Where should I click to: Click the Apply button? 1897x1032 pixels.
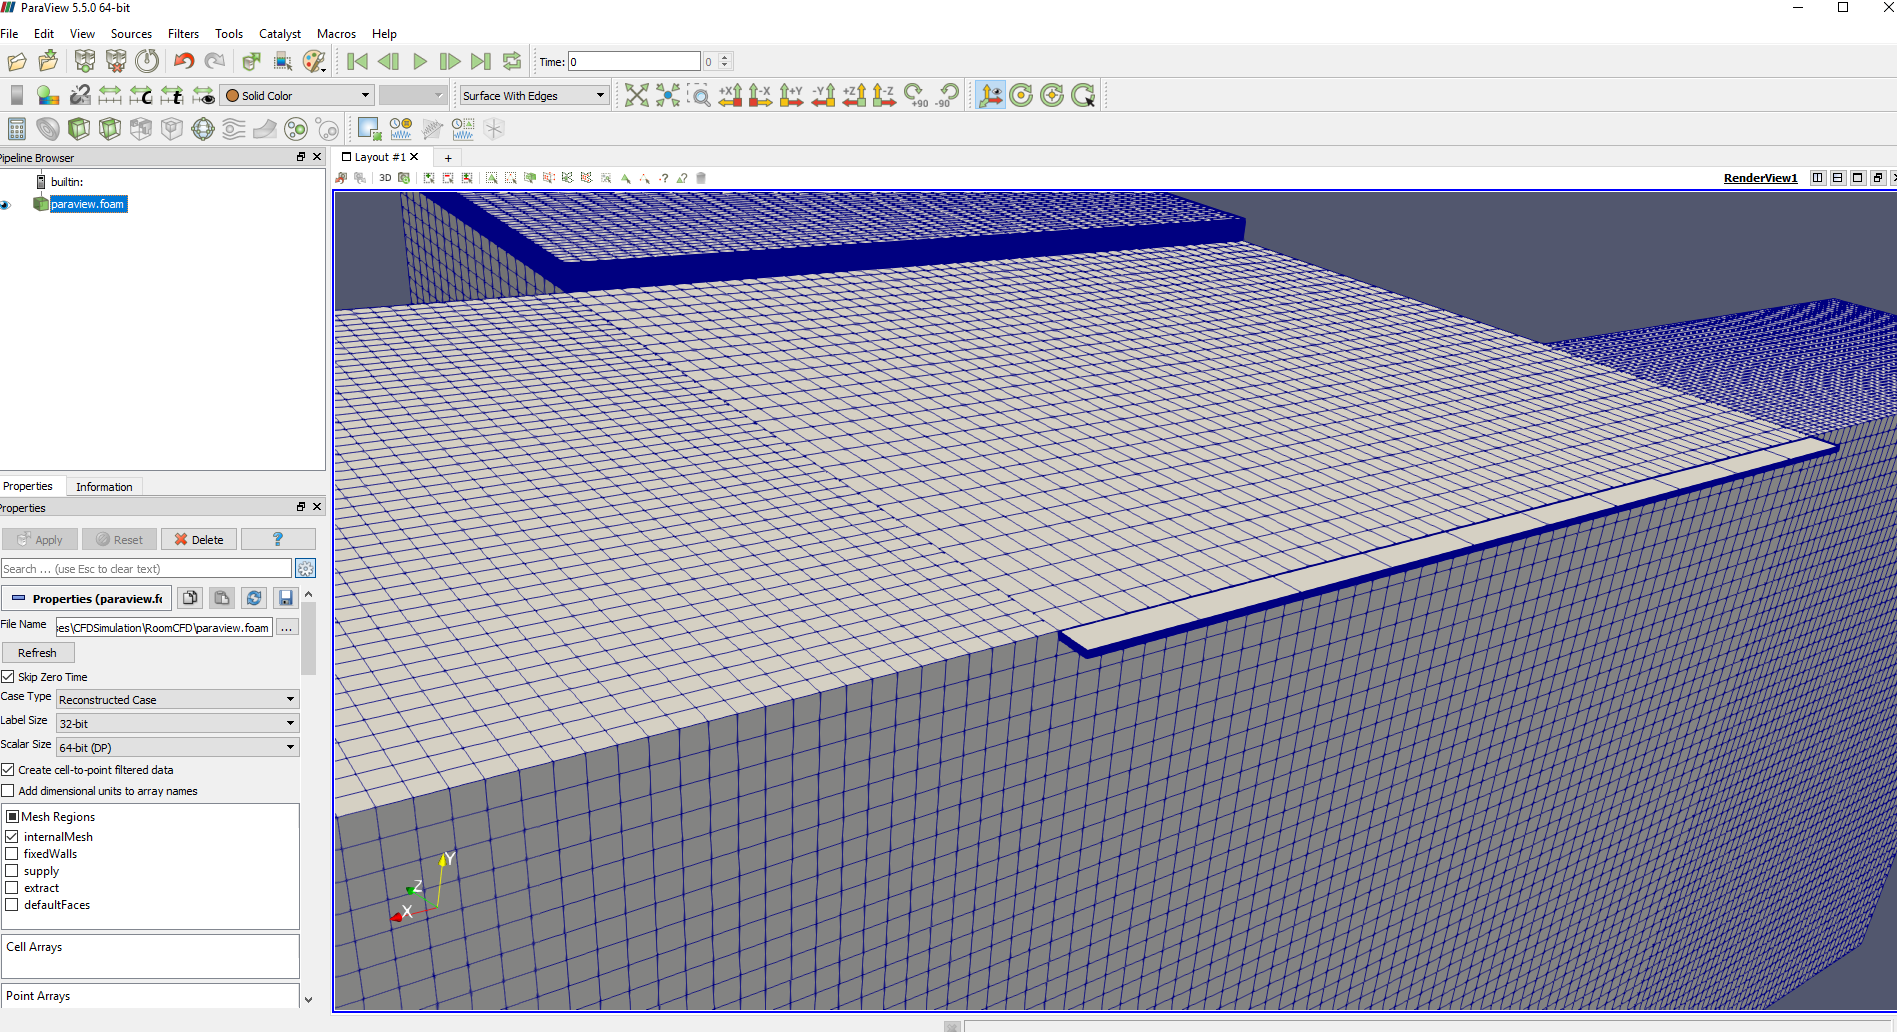pos(40,540)
